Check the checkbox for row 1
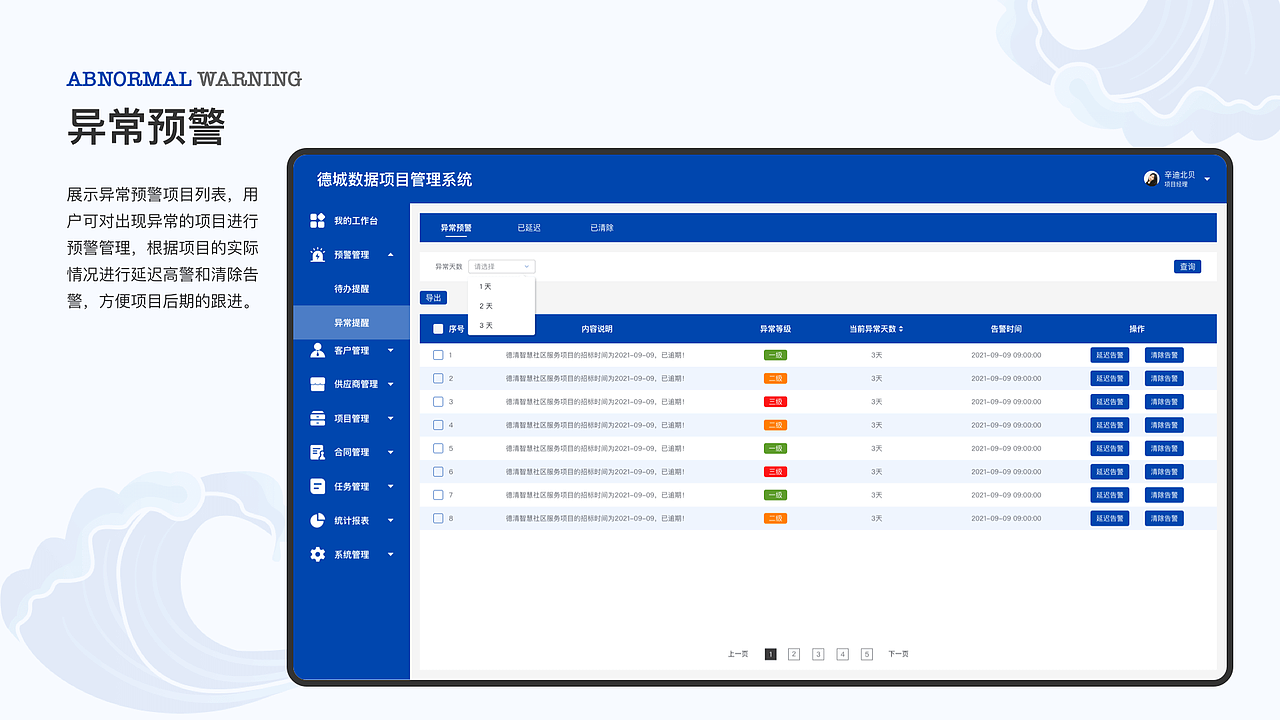 point(438,355)
